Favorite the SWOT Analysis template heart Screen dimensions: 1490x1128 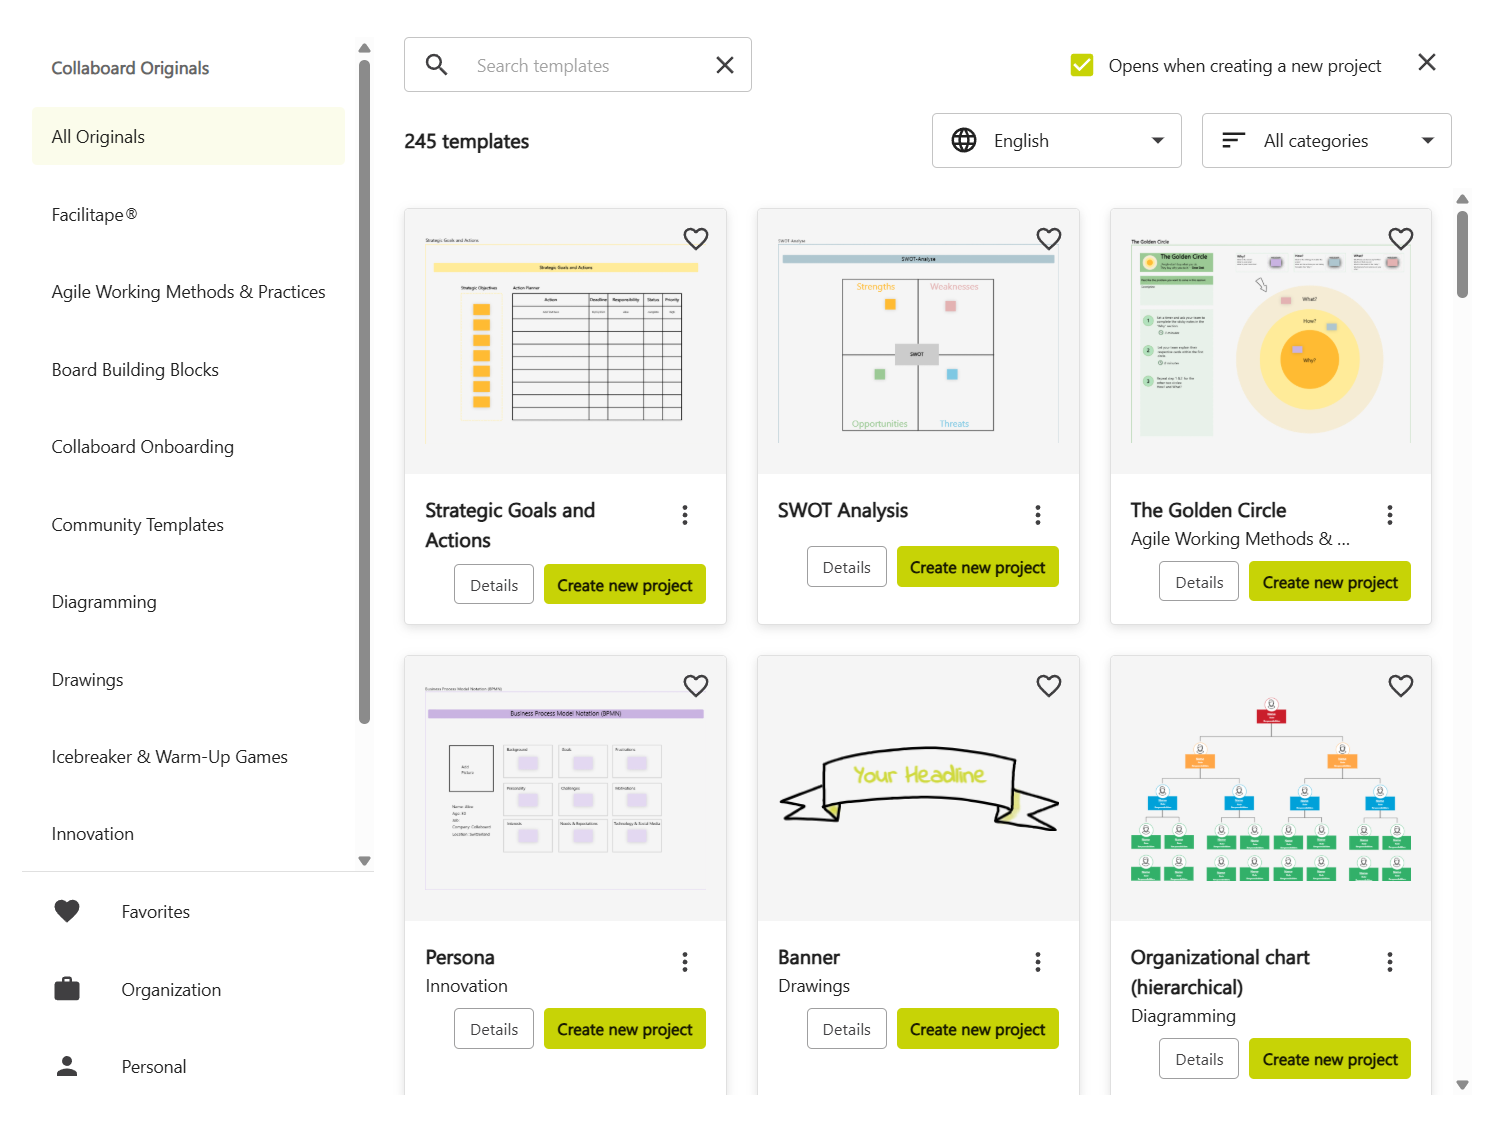[x=1048, y=239]
